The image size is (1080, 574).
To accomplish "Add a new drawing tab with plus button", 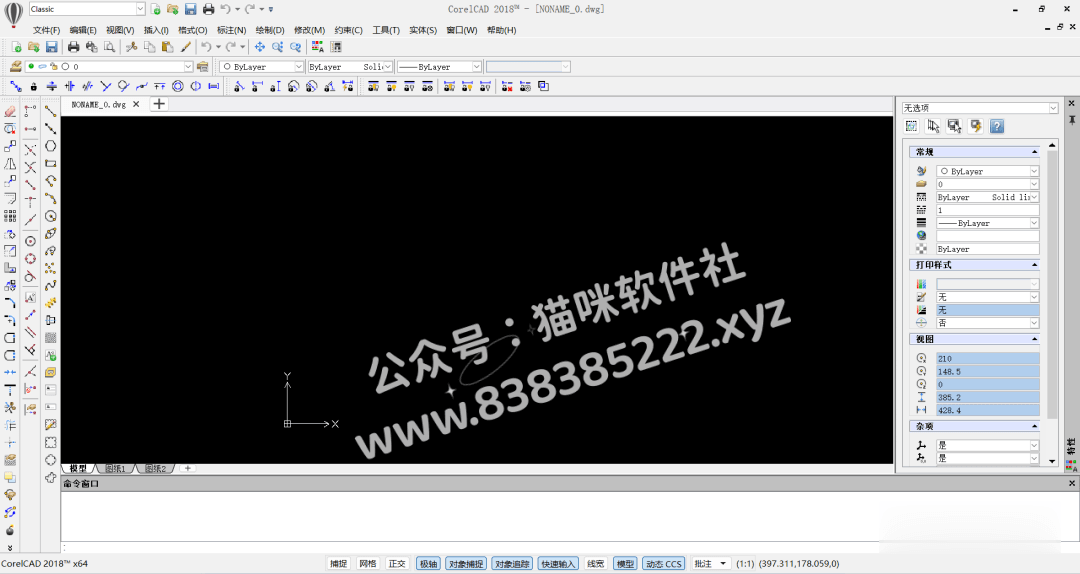I will pyautogui.click(x=159, y=104).
